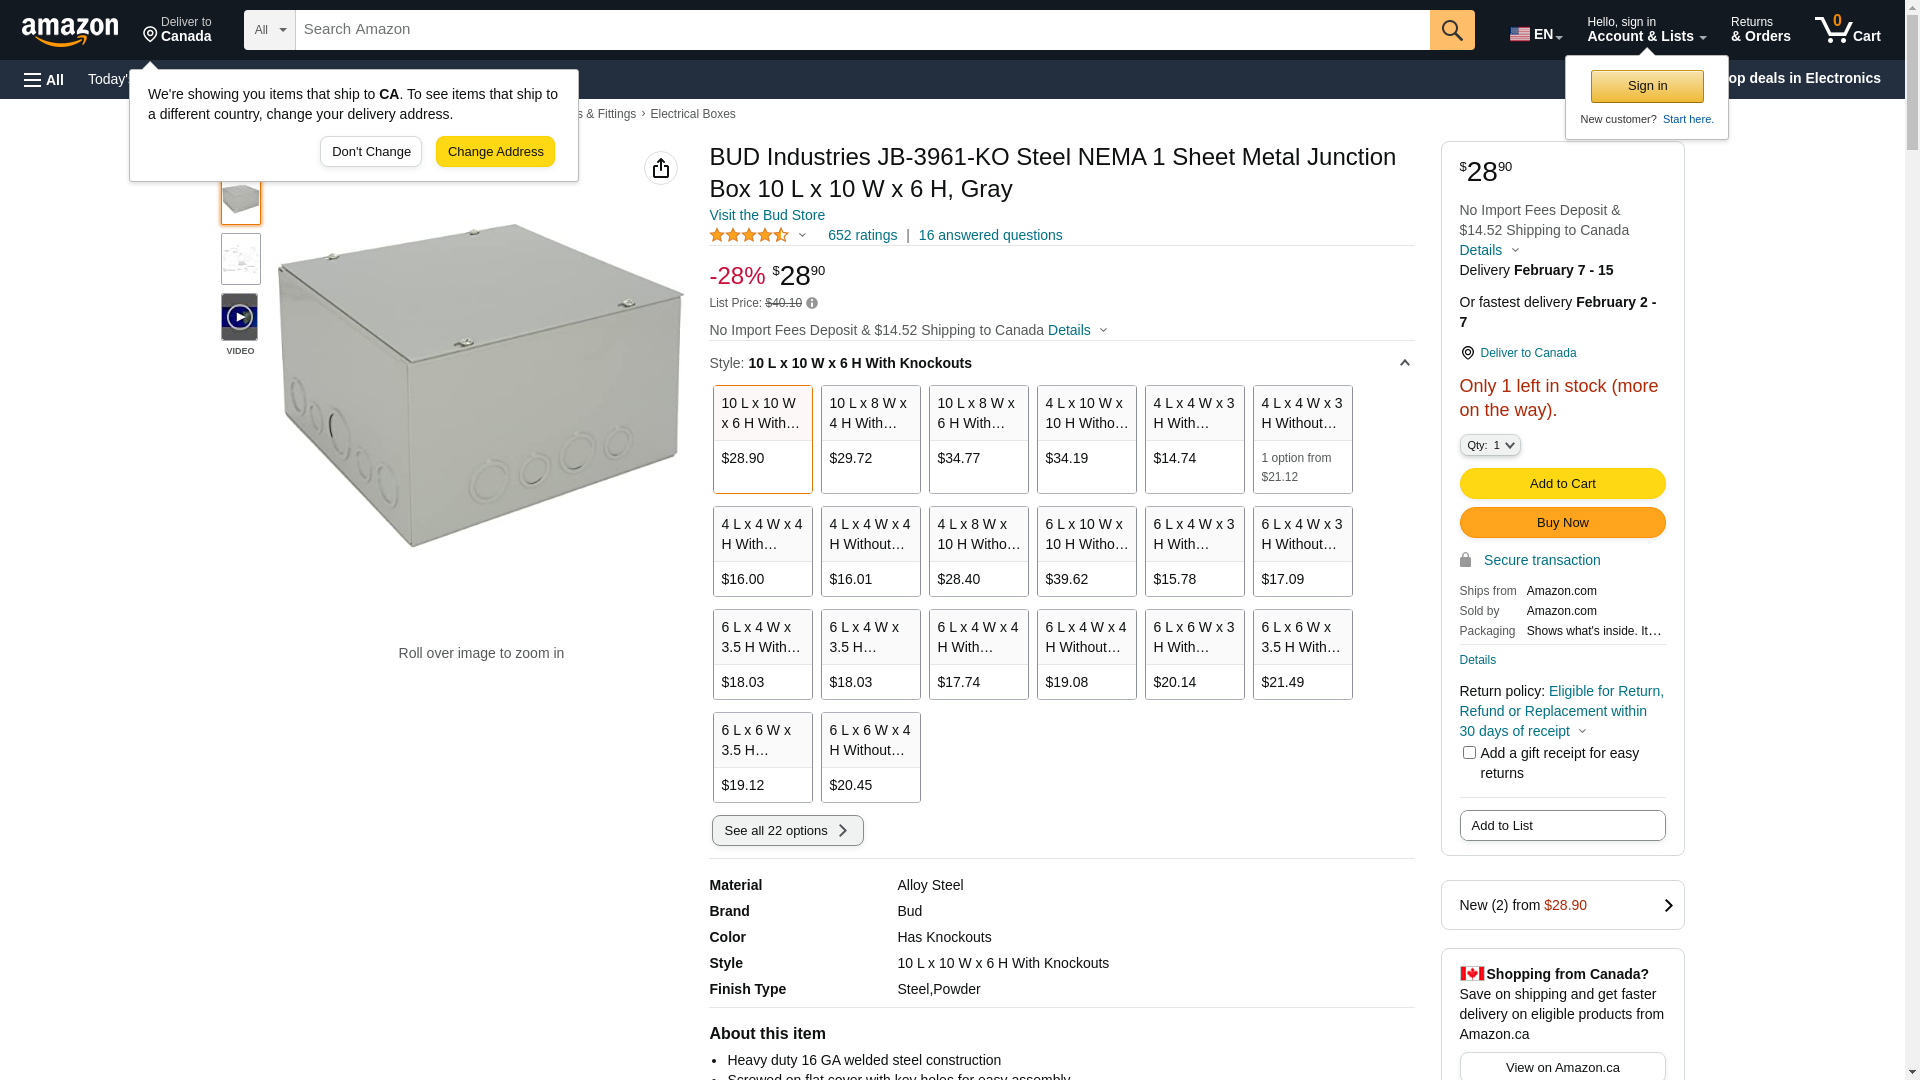Click the Amazon logo
The image size is (1920, 1080).
point(70,31)
